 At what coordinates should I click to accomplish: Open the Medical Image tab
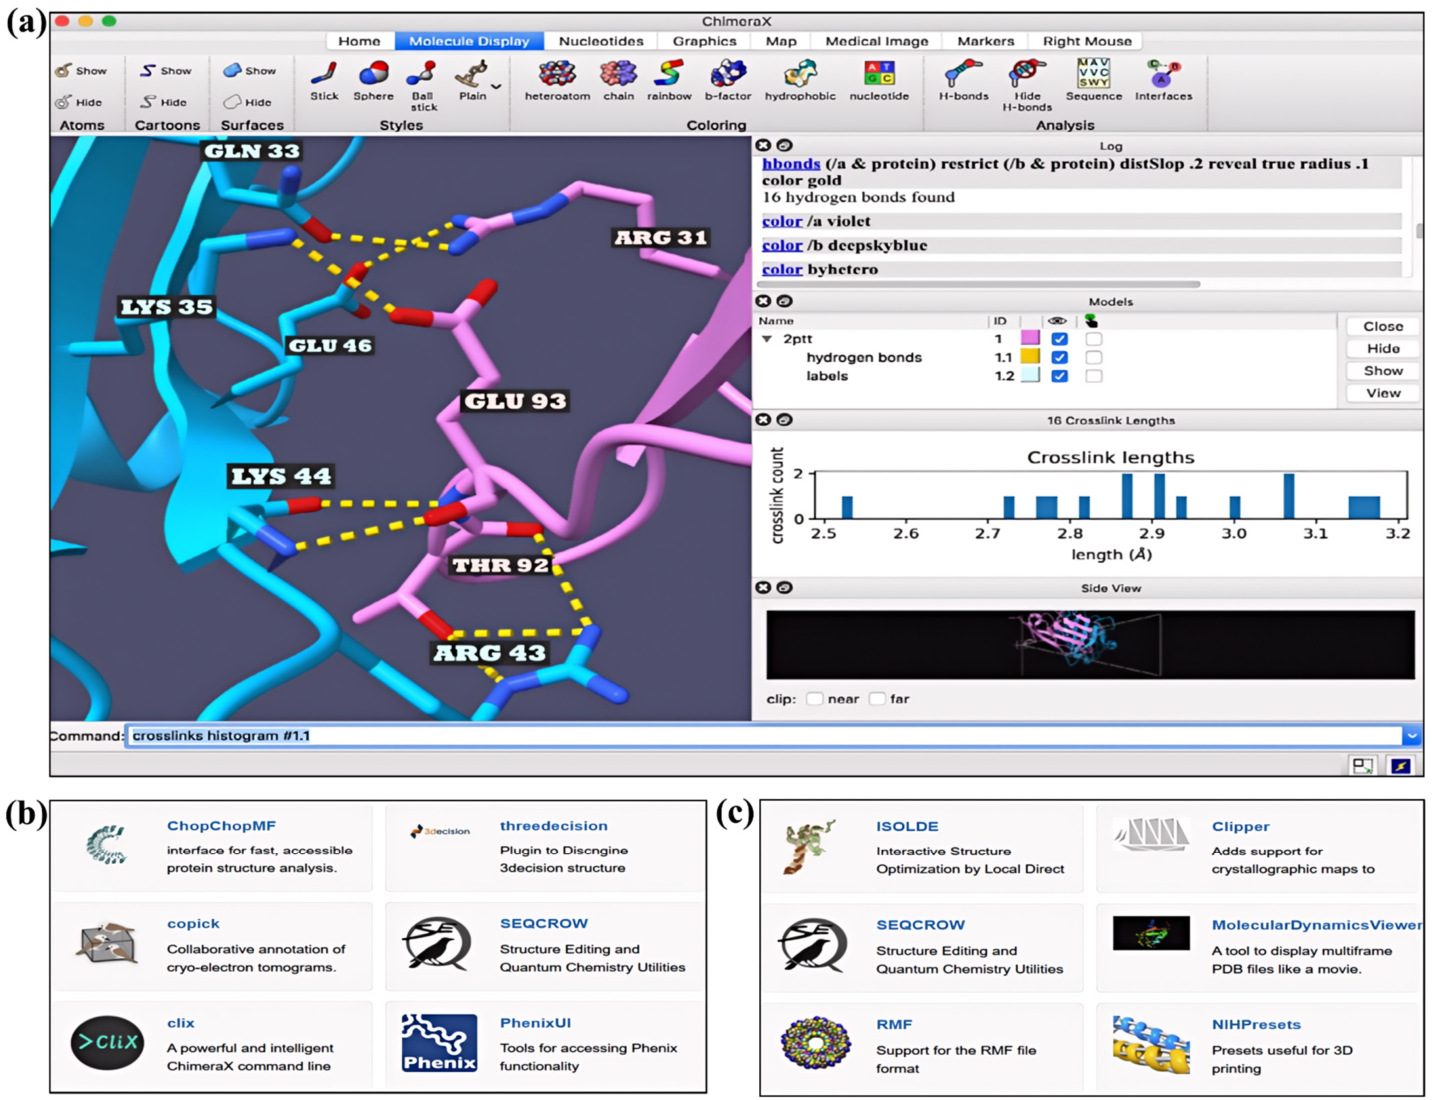click(x=877, y=41)
